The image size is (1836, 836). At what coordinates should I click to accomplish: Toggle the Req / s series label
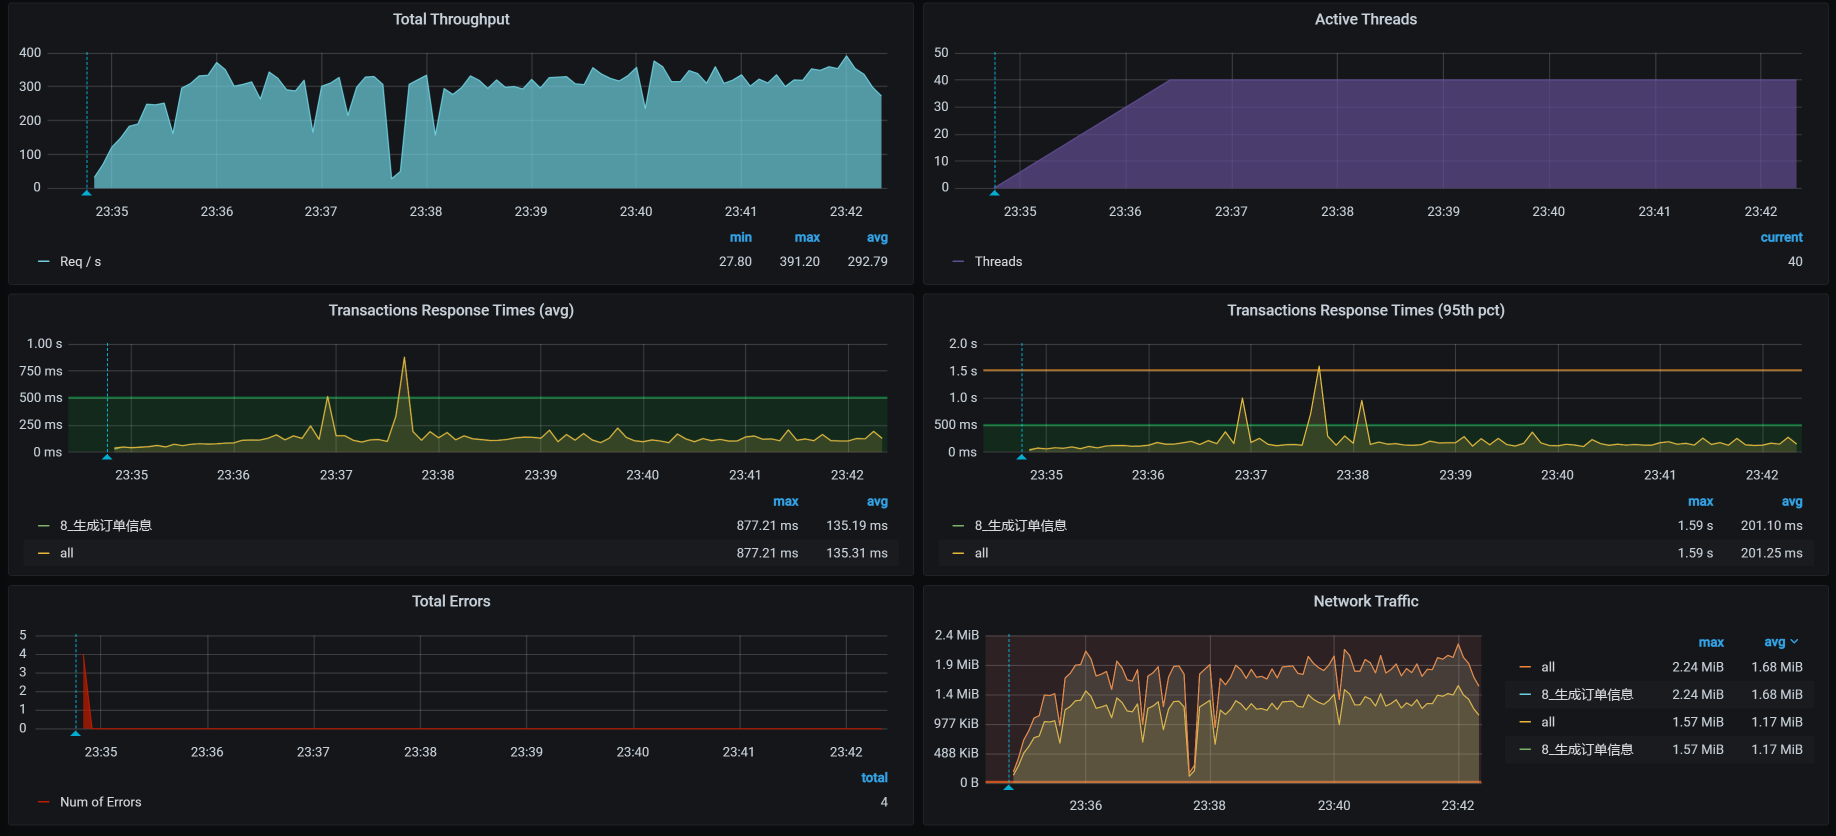[80, 262]
